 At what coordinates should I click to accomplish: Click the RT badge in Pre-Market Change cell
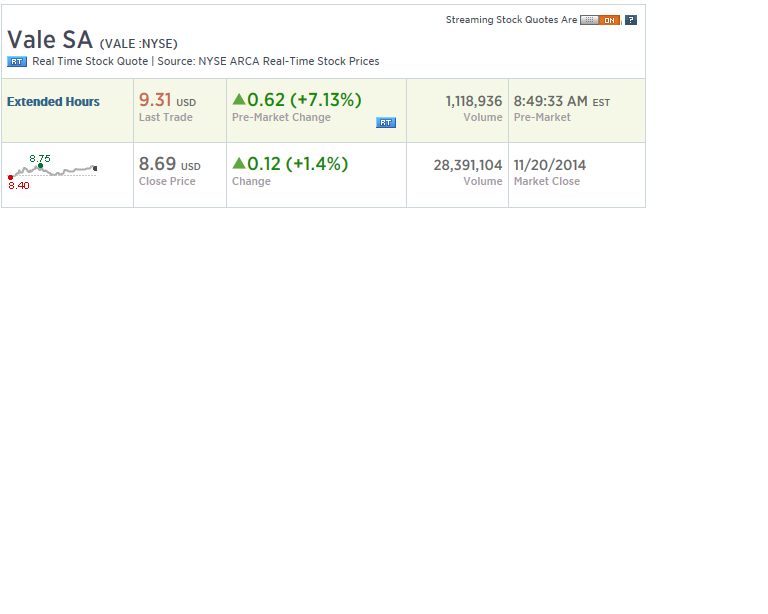click(x=386, y=122)
